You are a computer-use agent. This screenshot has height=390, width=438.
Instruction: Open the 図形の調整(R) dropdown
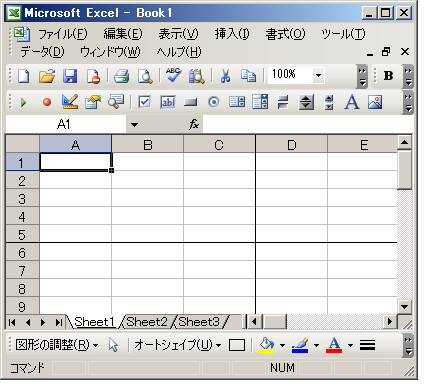tap(57, 345)
